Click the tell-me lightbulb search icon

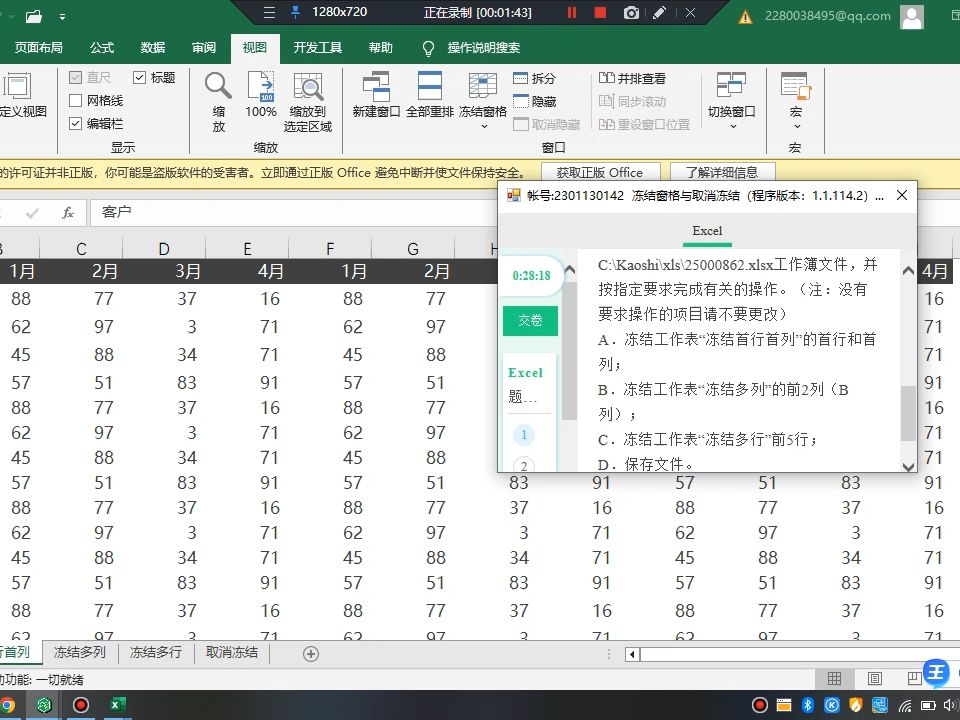click(x=429, y=48)
